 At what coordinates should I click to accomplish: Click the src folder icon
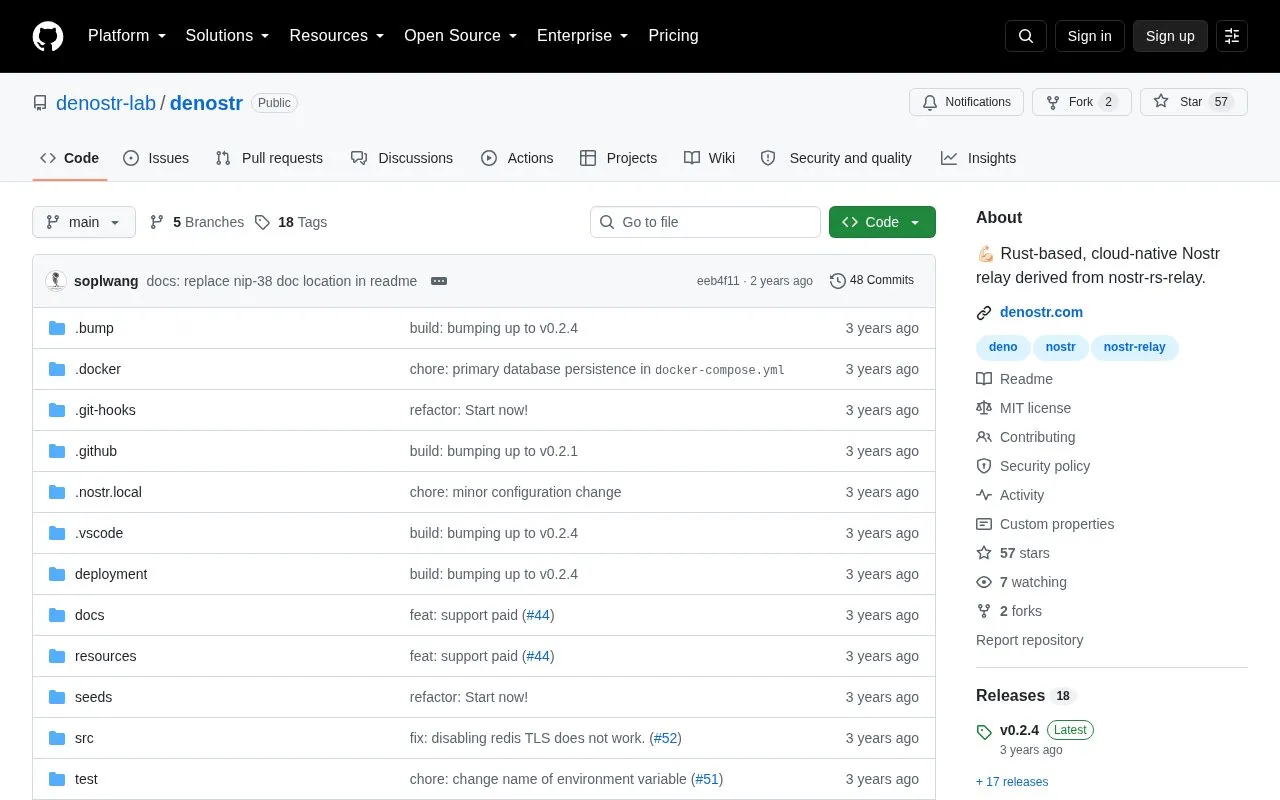click(x=57, y=738)
